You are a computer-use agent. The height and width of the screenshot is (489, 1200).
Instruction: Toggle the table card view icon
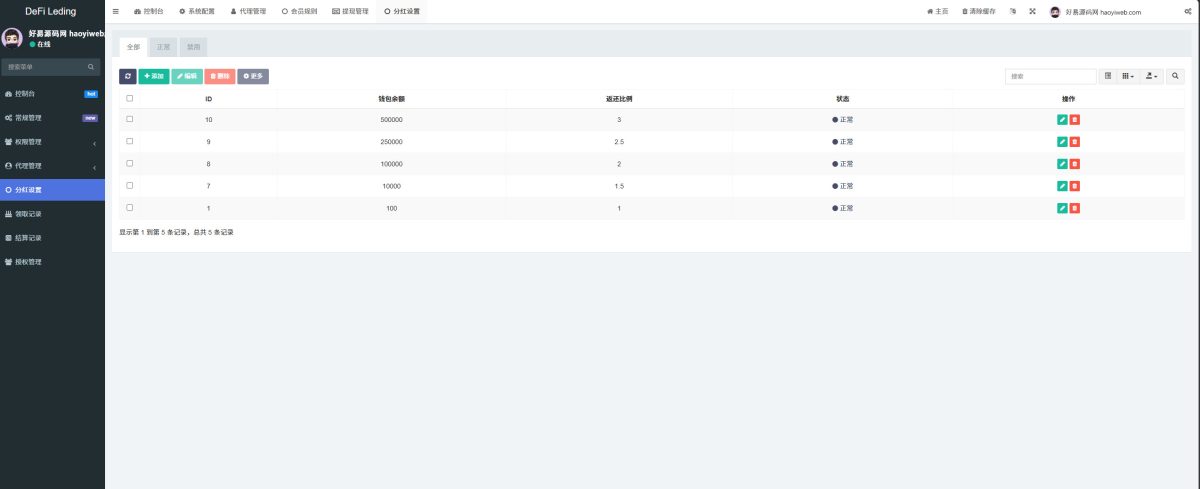[1108, 76]
